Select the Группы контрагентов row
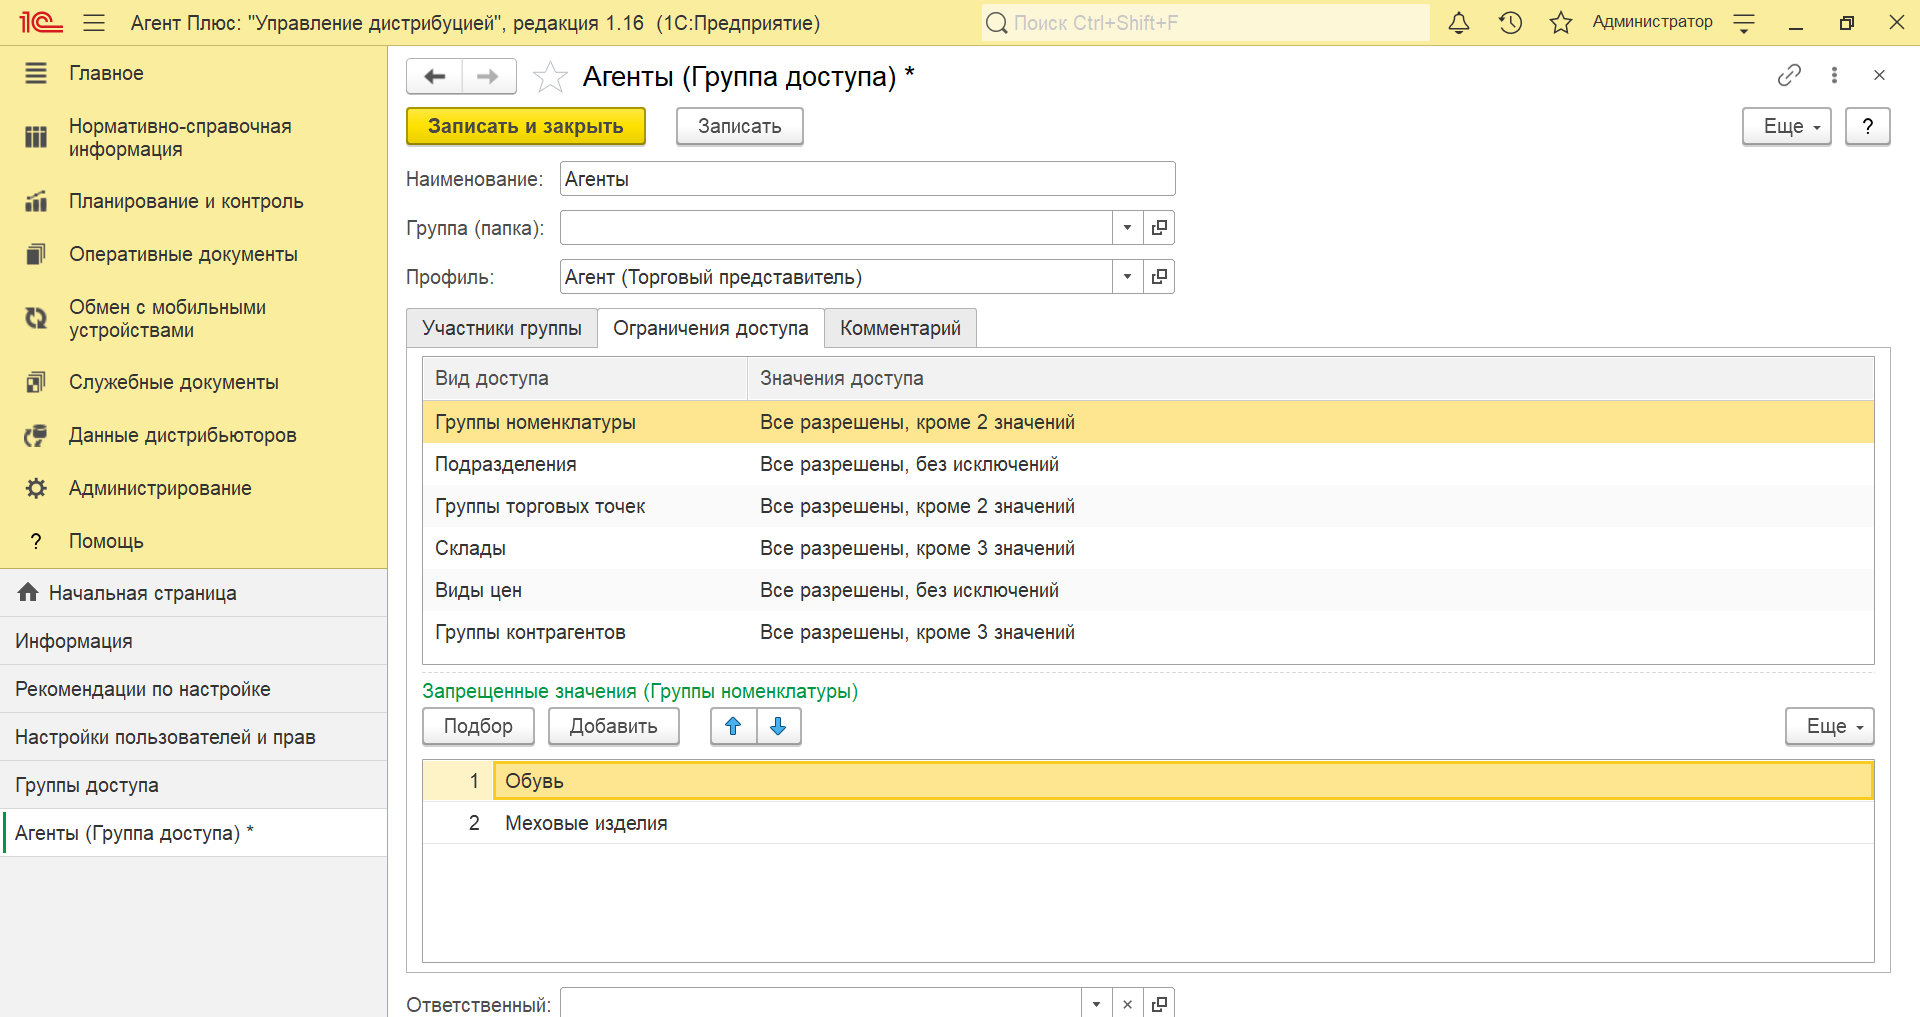 pyautogui.click(x=1148, y=632)
